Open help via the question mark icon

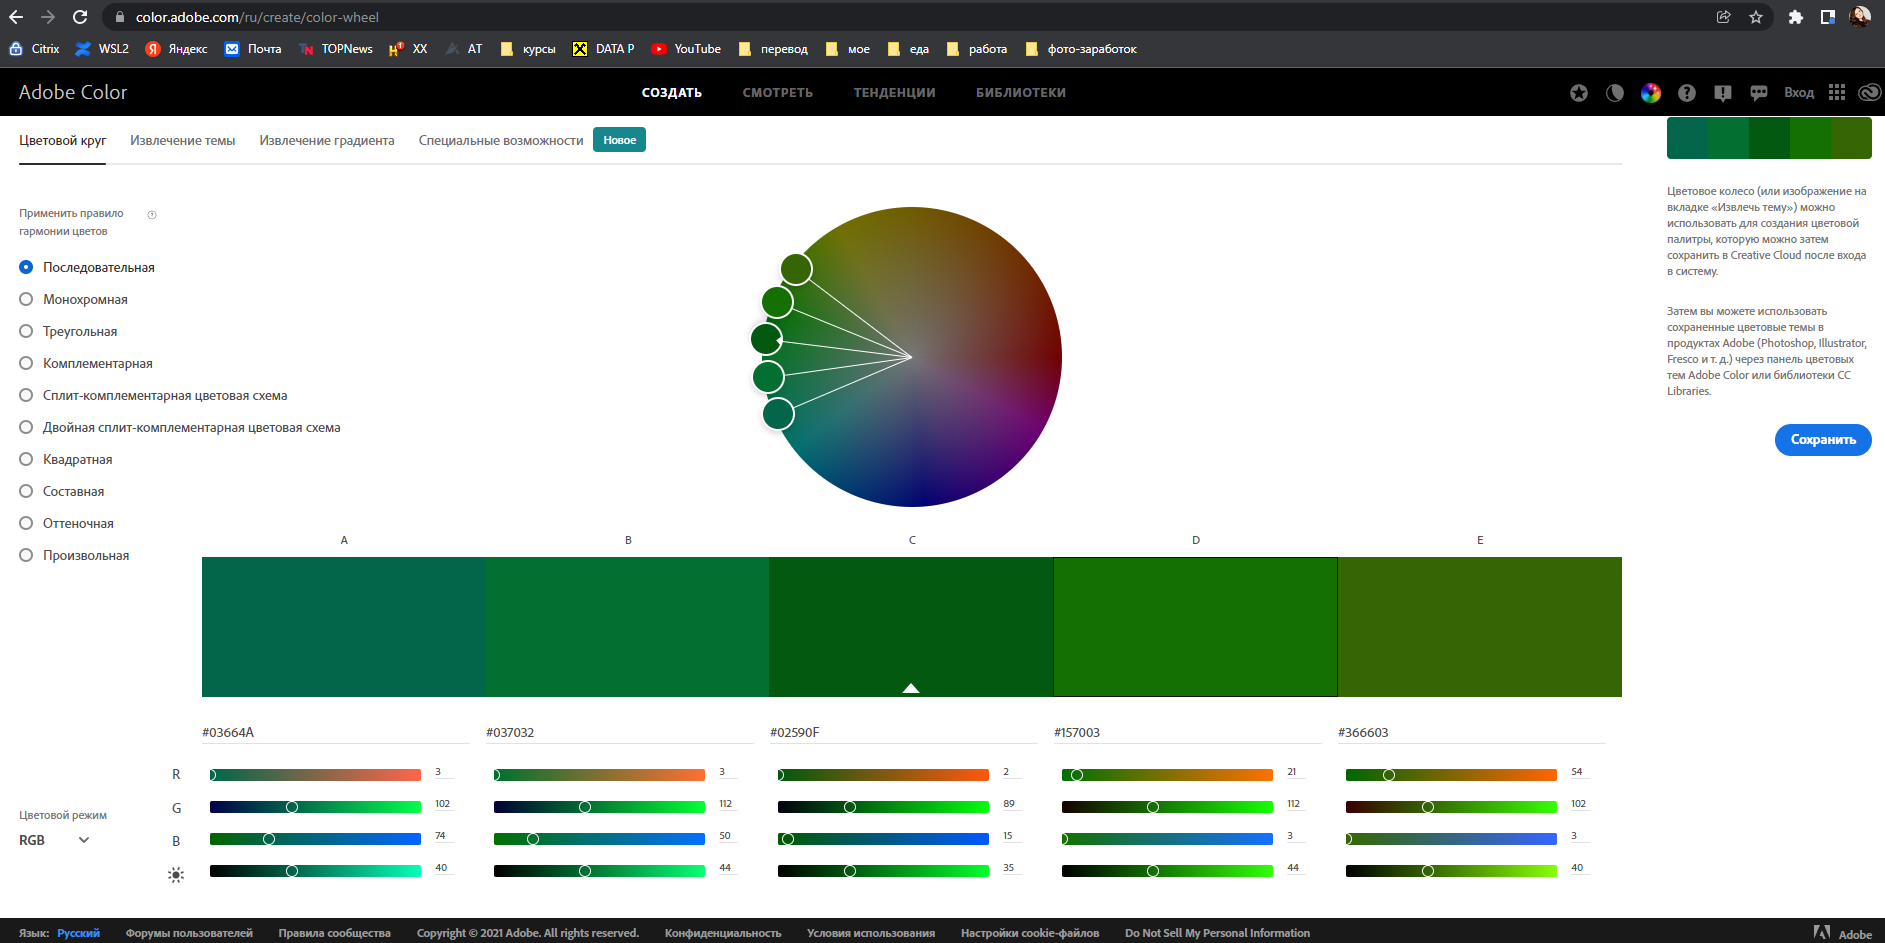click(1687, 93)
